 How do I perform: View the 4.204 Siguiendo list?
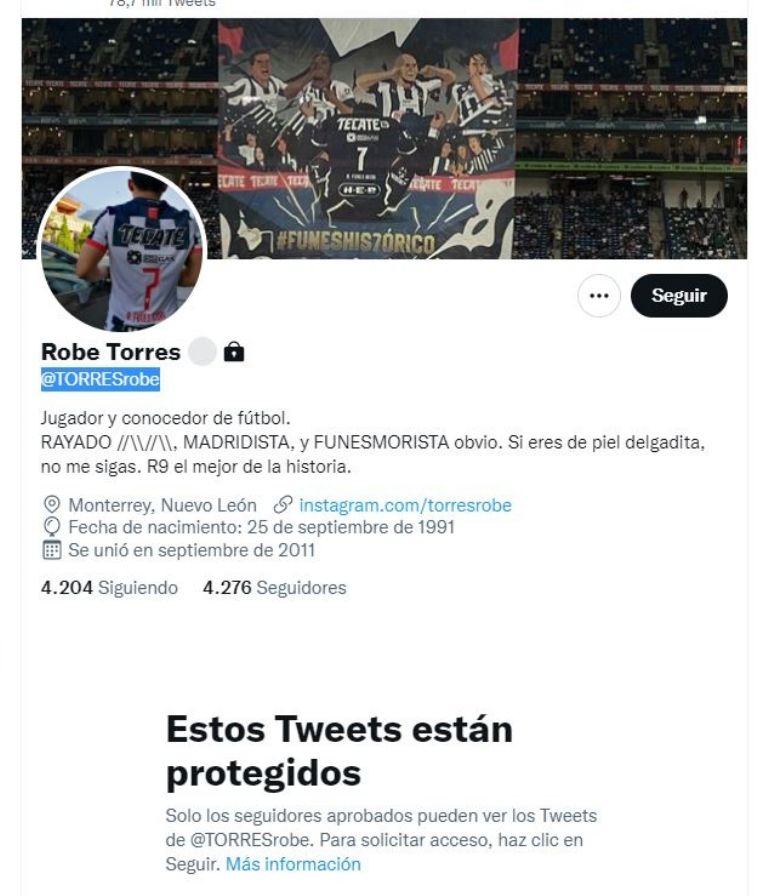(x=109, y=587)
